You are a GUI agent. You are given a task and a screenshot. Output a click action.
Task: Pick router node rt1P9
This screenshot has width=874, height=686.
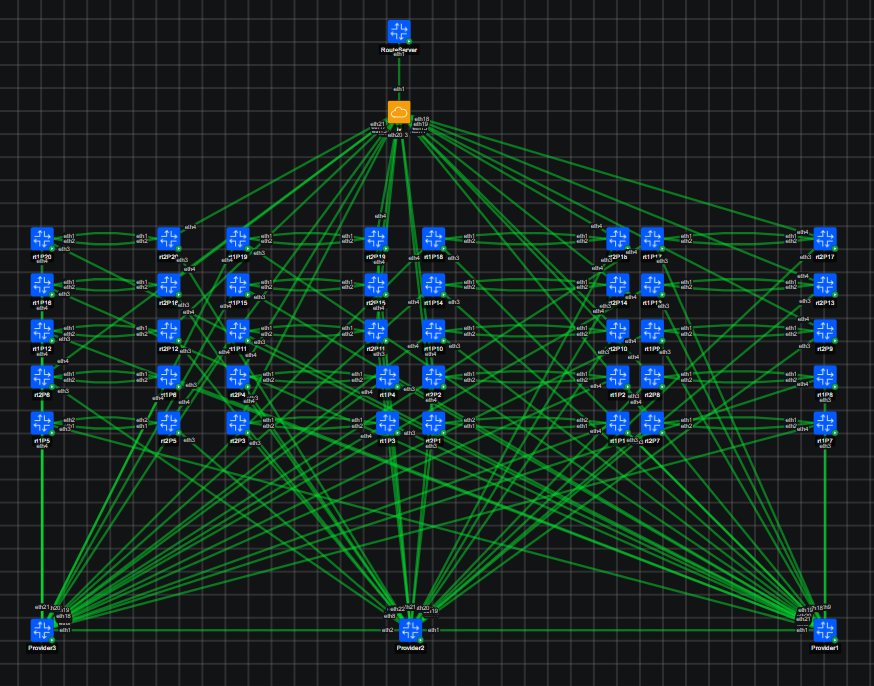[x=652, y=331]
